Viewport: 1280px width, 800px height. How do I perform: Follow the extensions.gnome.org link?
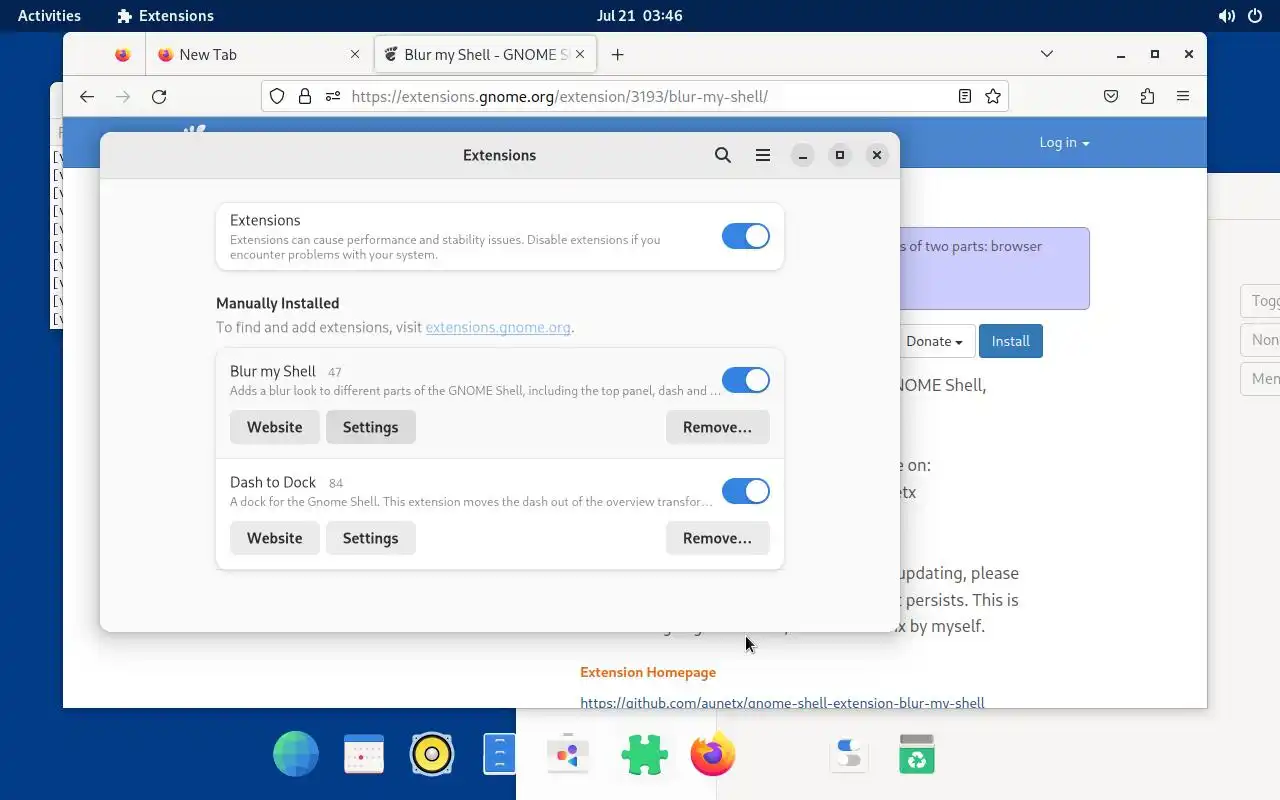498,327
